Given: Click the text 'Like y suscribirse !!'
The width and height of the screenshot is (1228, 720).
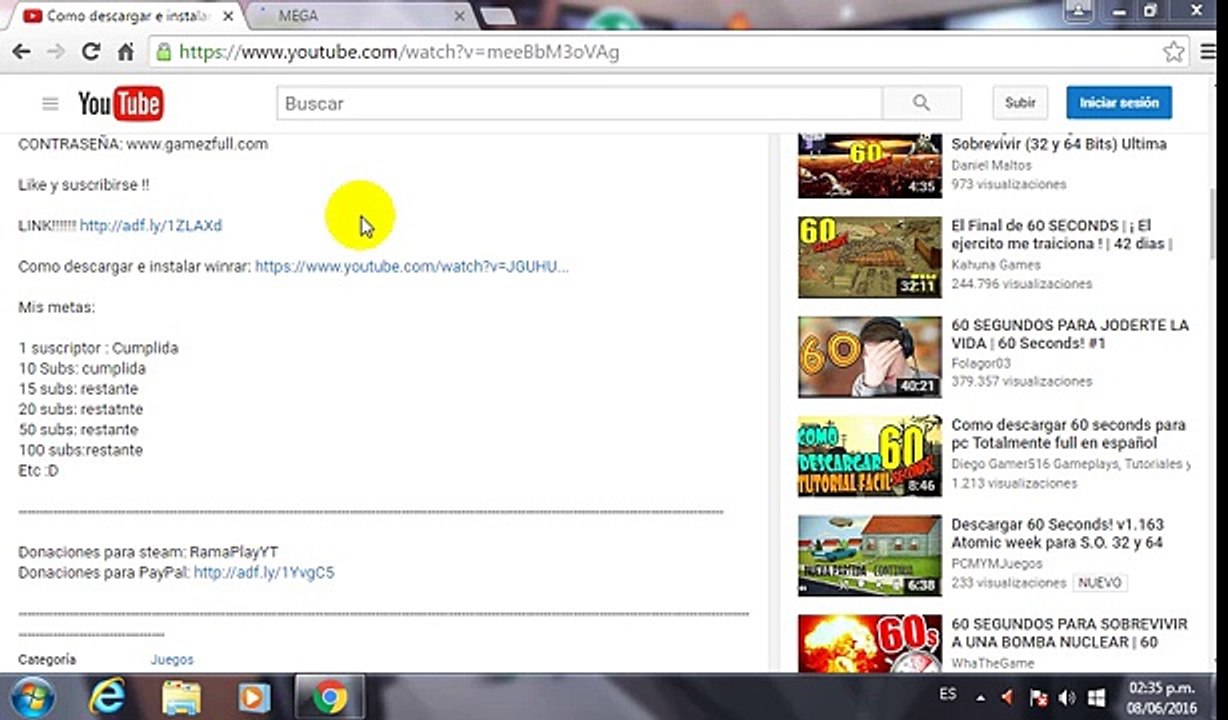Looking at the screenshot, I should coord(84,185).
